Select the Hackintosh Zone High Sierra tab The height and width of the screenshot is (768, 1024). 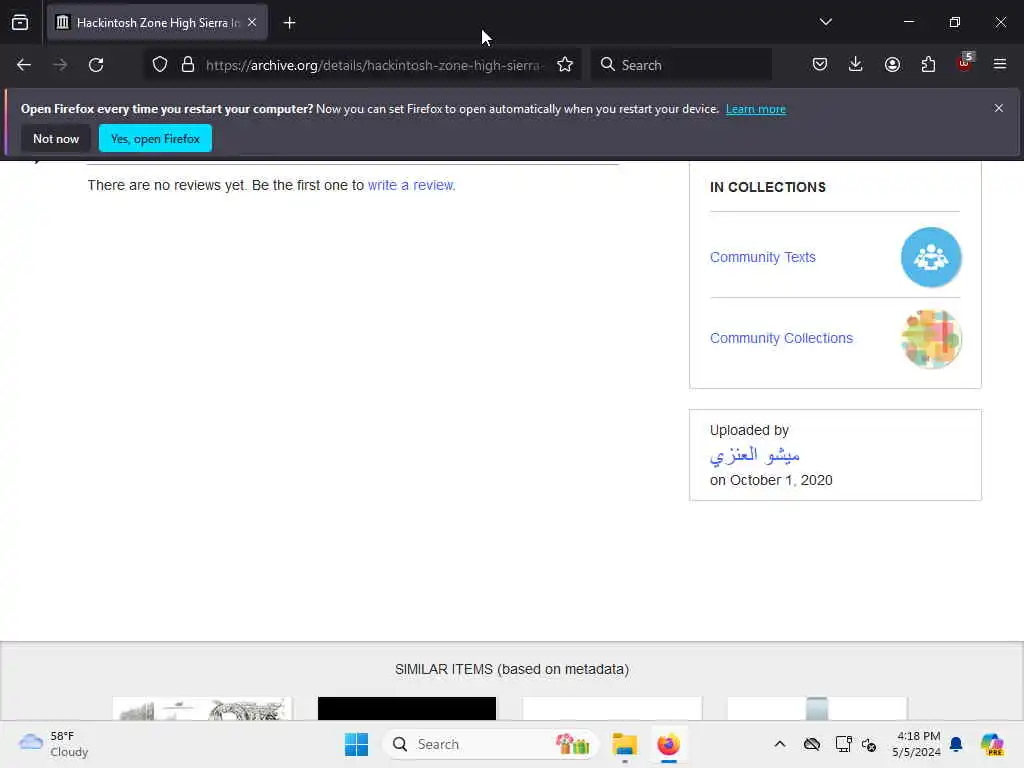(x=157, y=23)
